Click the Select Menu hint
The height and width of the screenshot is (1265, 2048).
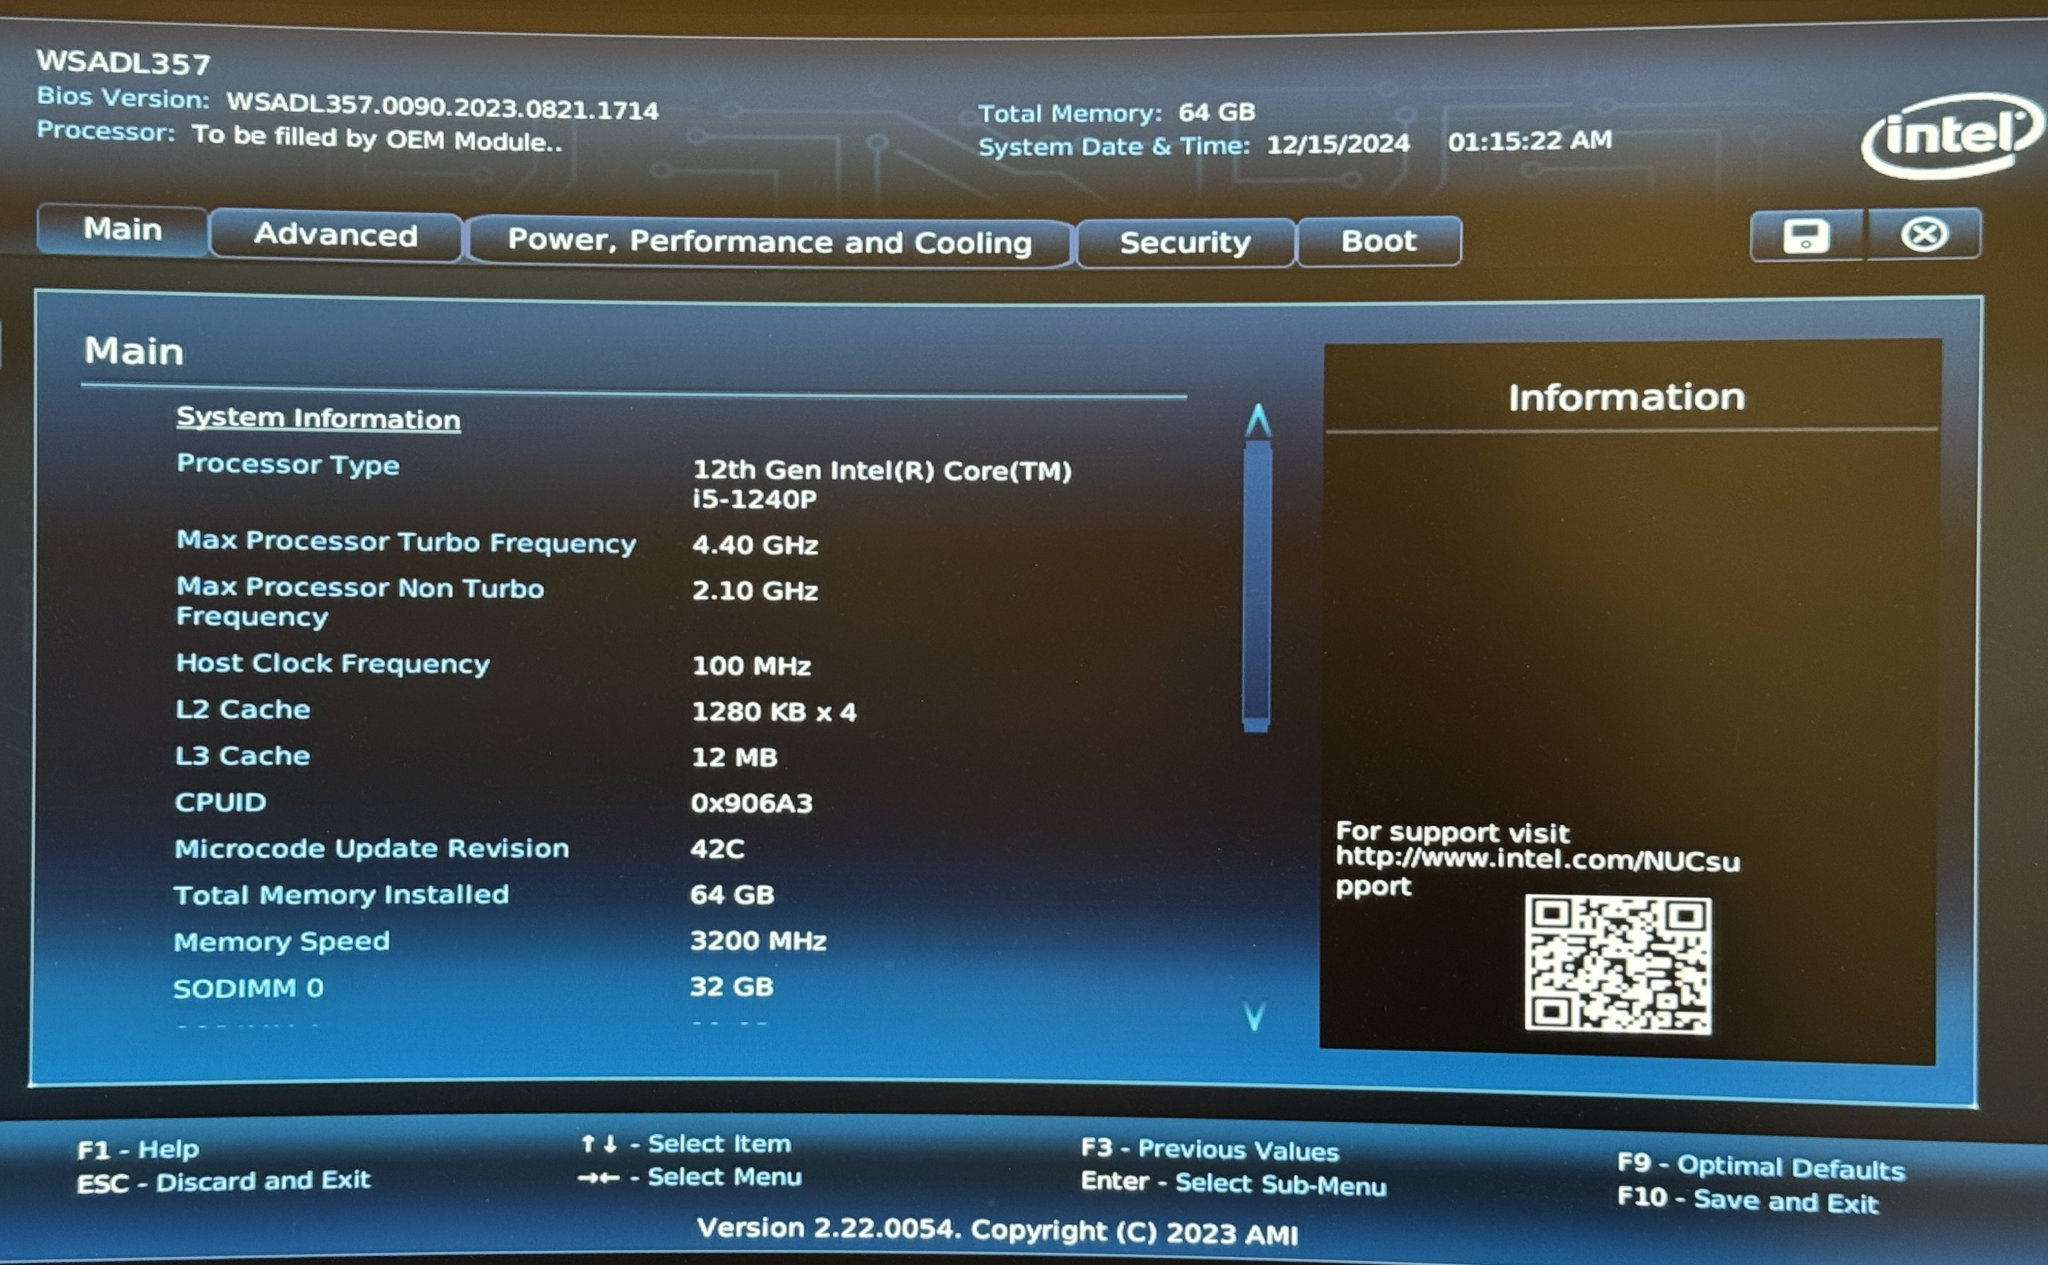pyautogui.click(x=689, y=1176)
